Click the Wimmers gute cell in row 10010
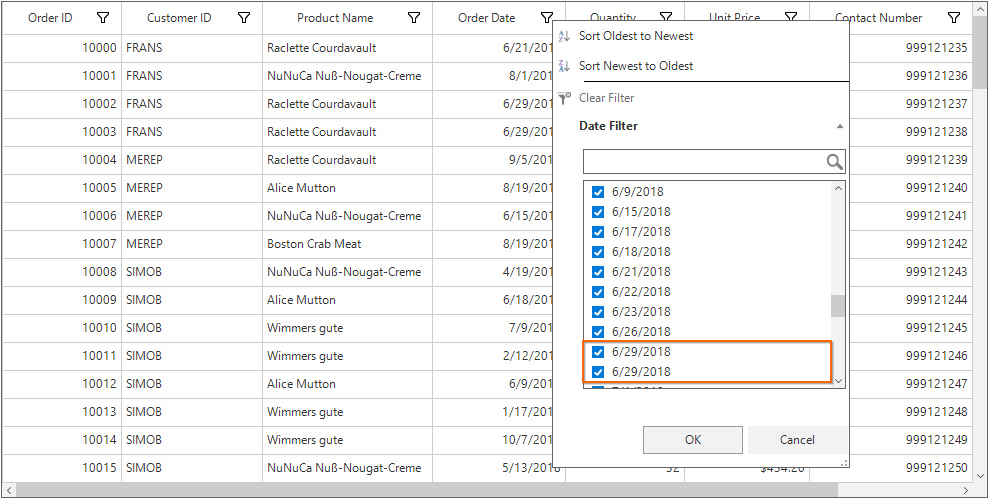 tap(348, 328)
